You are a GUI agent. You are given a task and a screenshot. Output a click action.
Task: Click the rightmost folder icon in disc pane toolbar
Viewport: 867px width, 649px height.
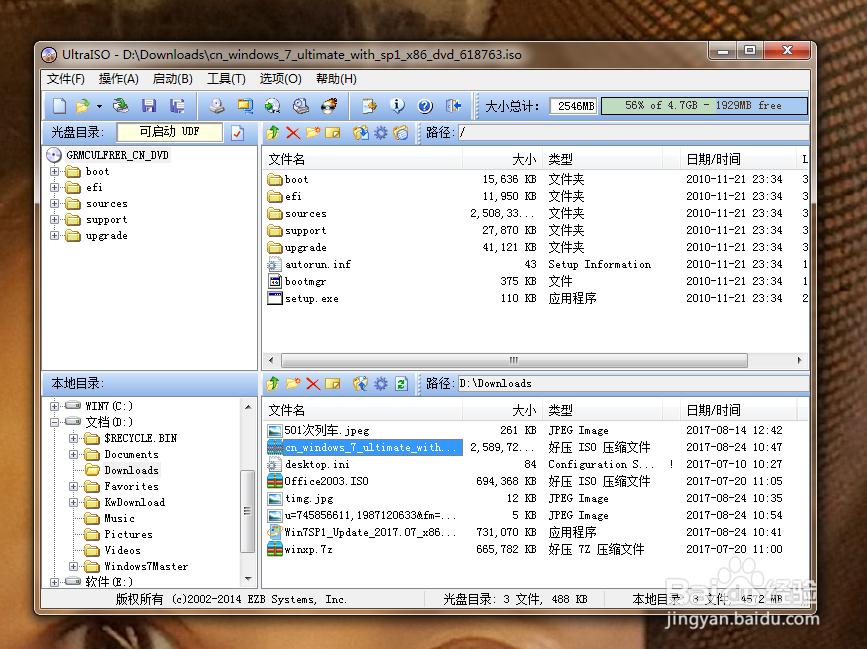coord(401,133)
